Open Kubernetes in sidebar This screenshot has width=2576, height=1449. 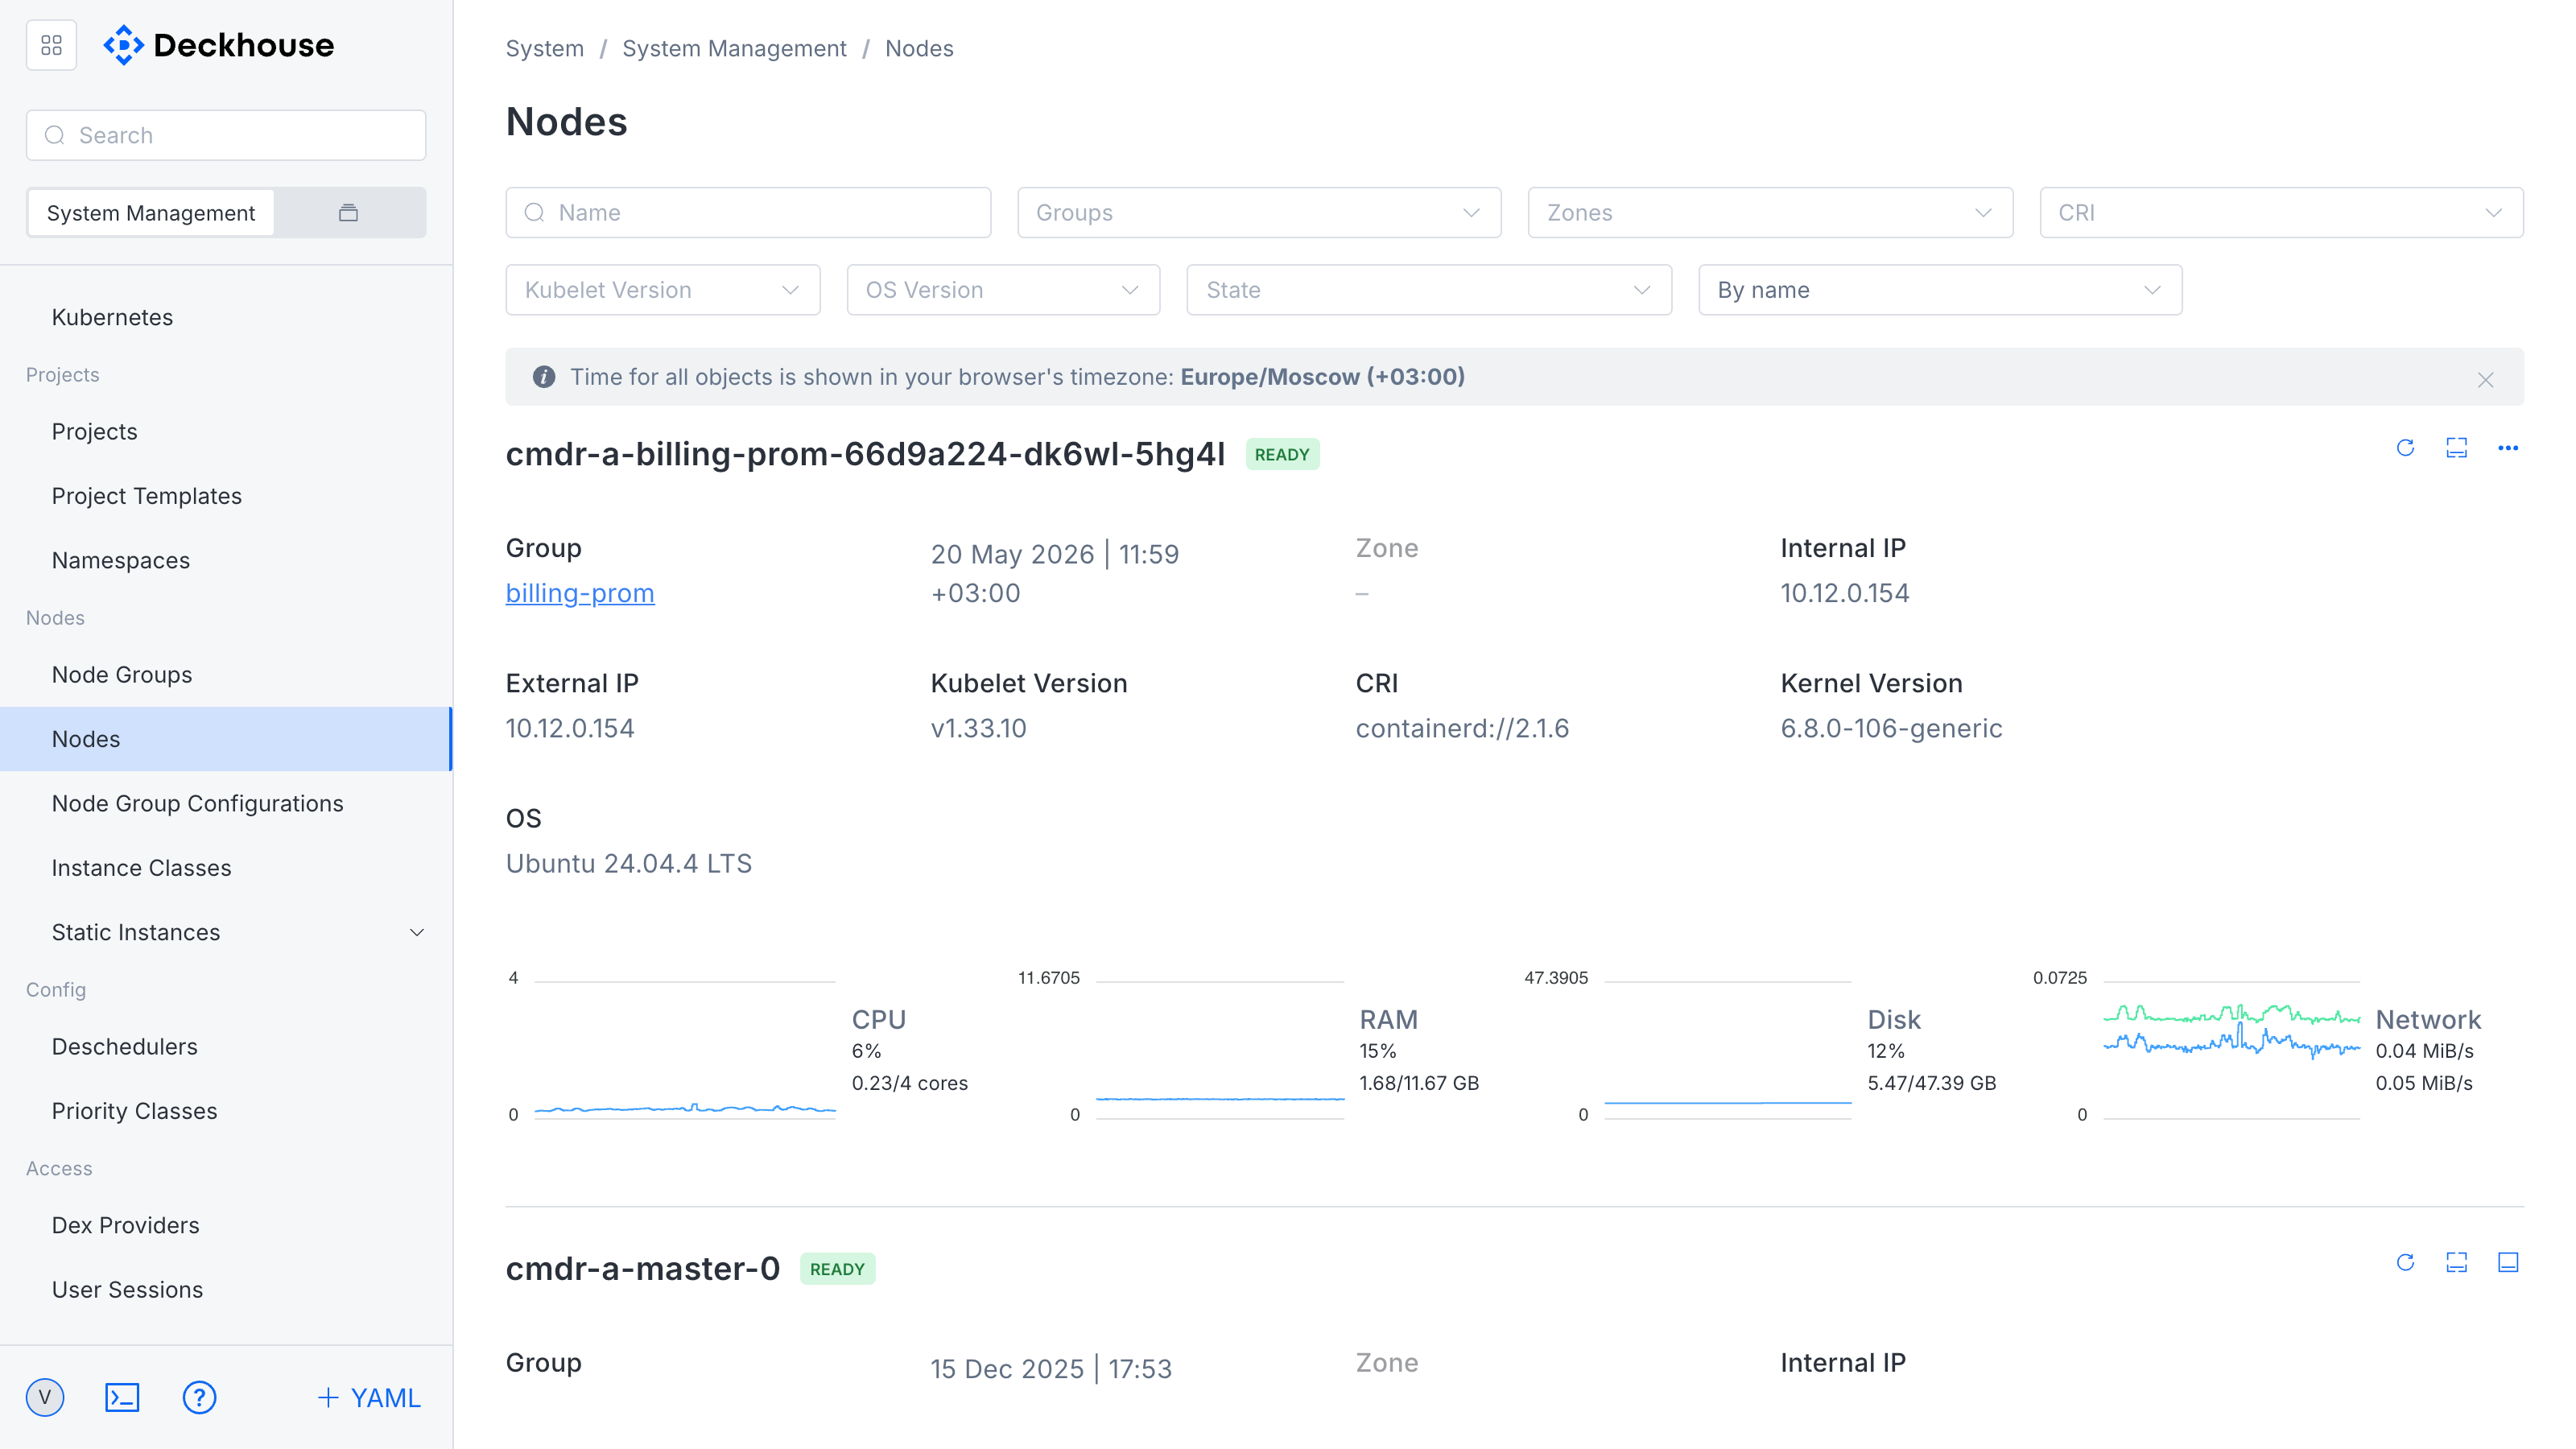click(112, 317)
